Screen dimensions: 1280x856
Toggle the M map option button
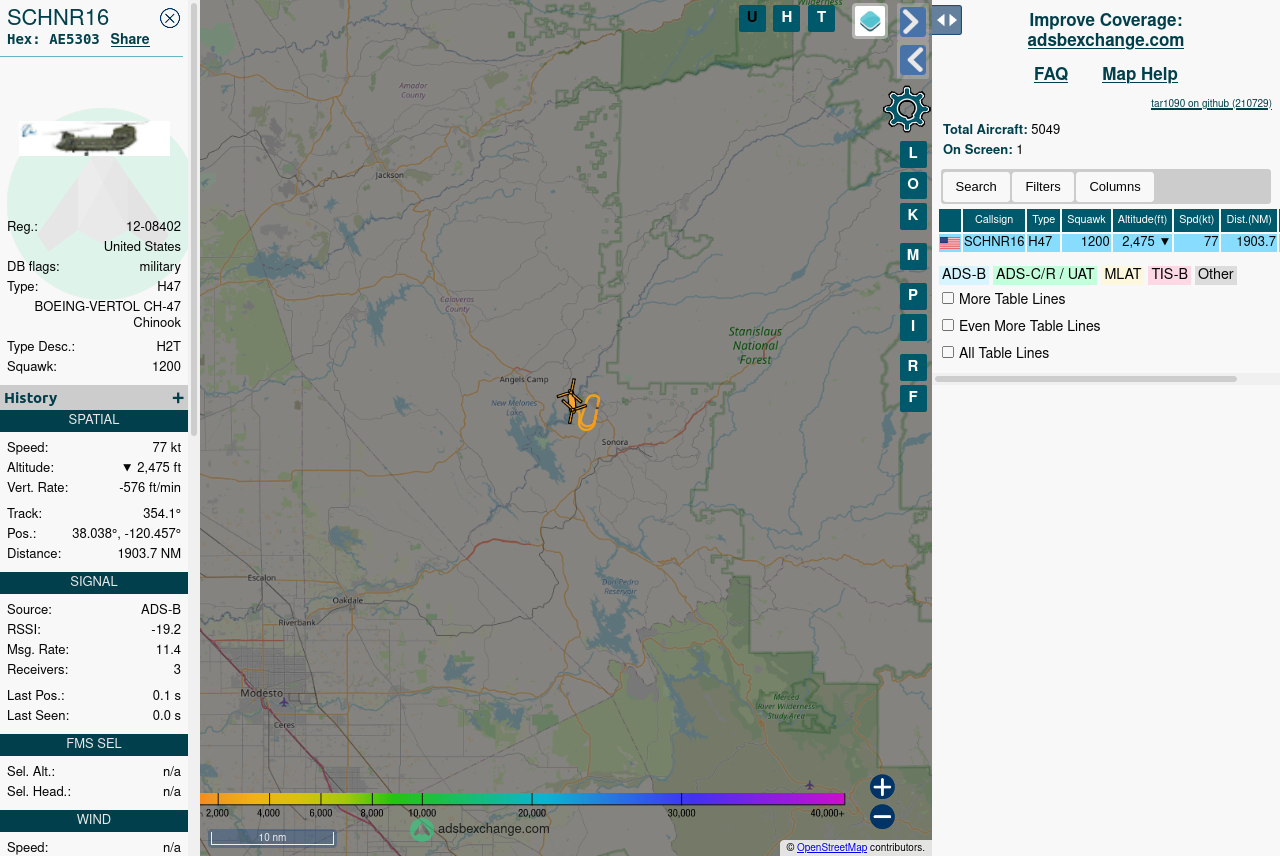913,256
